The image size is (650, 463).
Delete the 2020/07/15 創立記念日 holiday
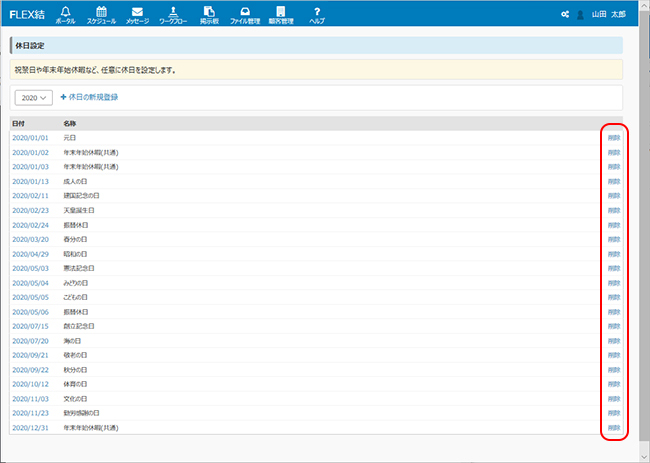tap(614, 326)
